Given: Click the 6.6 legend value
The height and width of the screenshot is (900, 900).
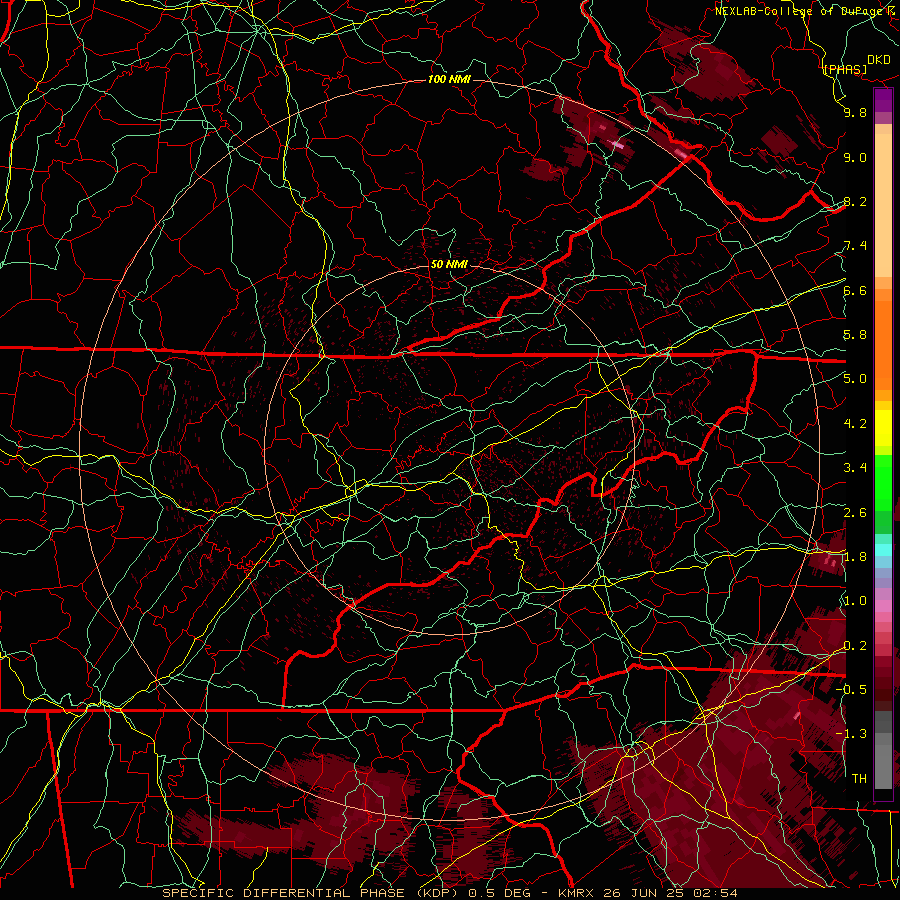Looking at the screenshot, I should point(855,290).
